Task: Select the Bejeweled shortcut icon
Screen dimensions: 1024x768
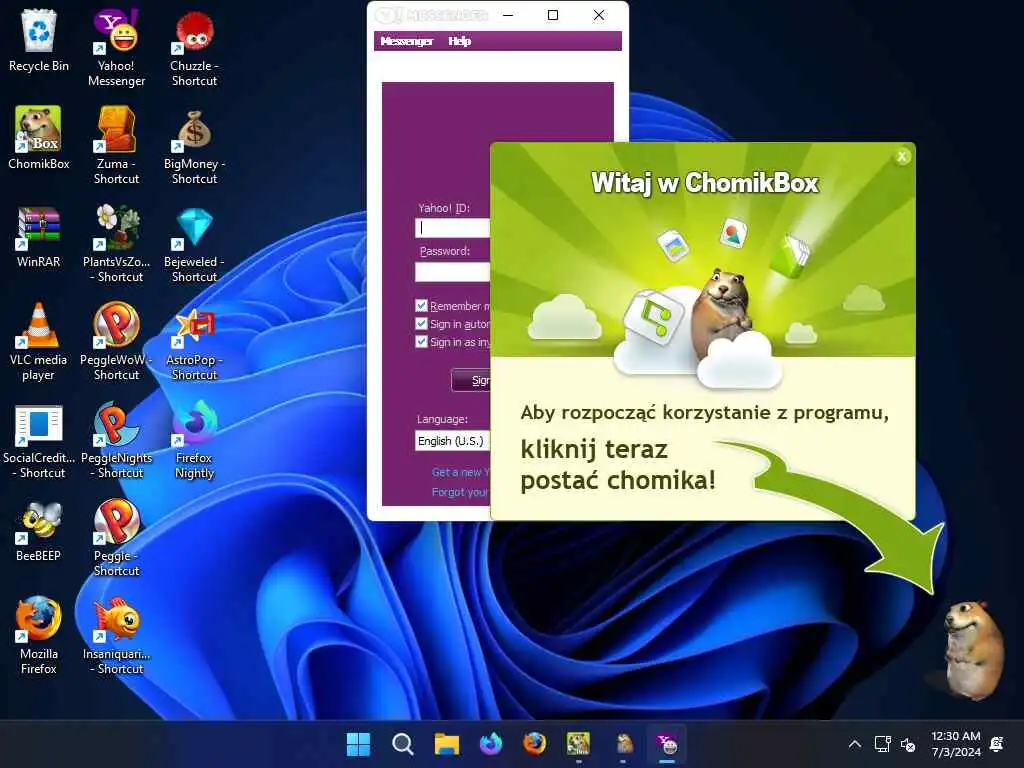Action: point(194,243)
